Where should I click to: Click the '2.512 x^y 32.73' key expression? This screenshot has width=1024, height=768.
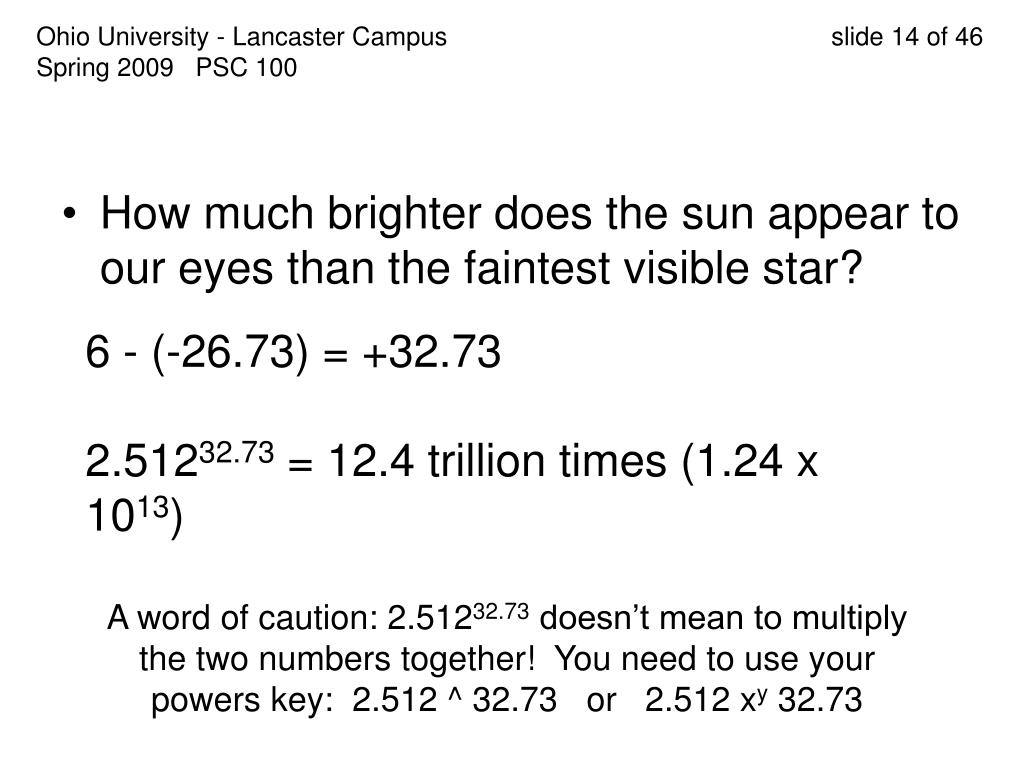[x=753, y=699]
